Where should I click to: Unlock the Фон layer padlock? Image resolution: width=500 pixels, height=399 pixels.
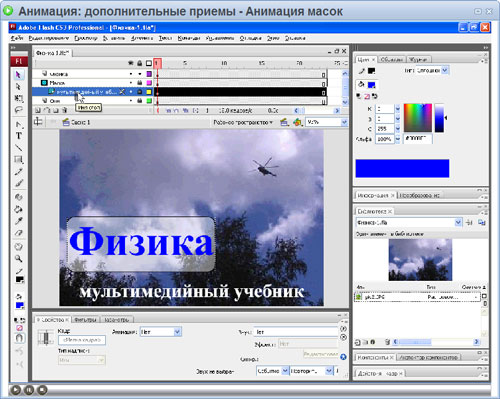coord(140,101)
